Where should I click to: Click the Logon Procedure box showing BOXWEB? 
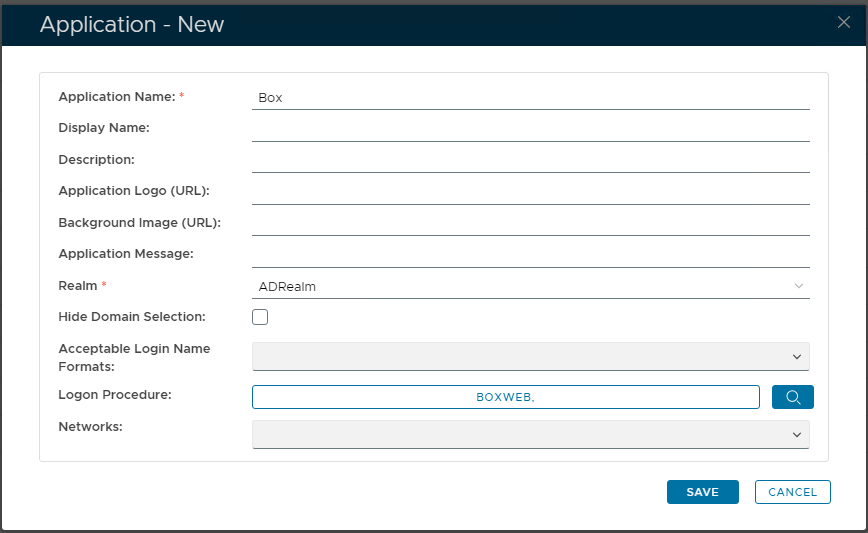pos(505,397)
